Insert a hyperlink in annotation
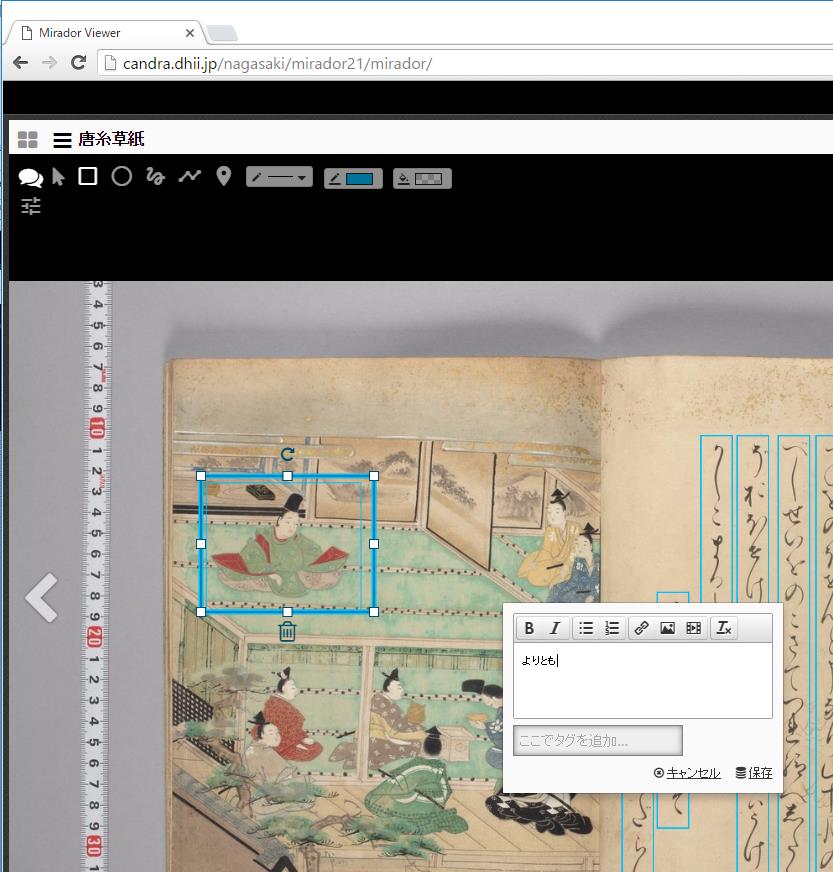The width and height of the screenshot is (833, 872). [641, 628]
